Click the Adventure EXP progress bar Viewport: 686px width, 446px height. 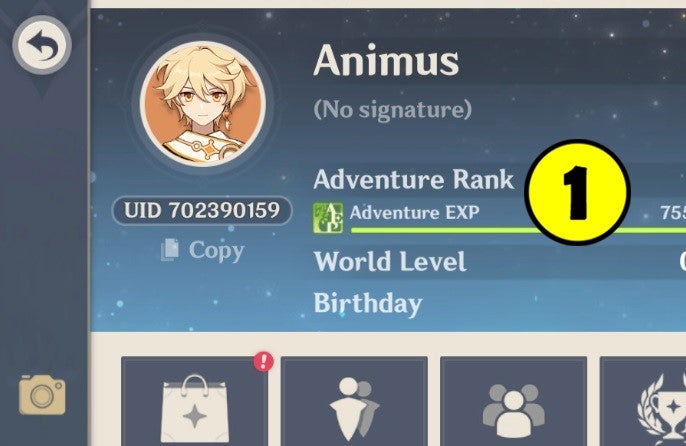518,230
